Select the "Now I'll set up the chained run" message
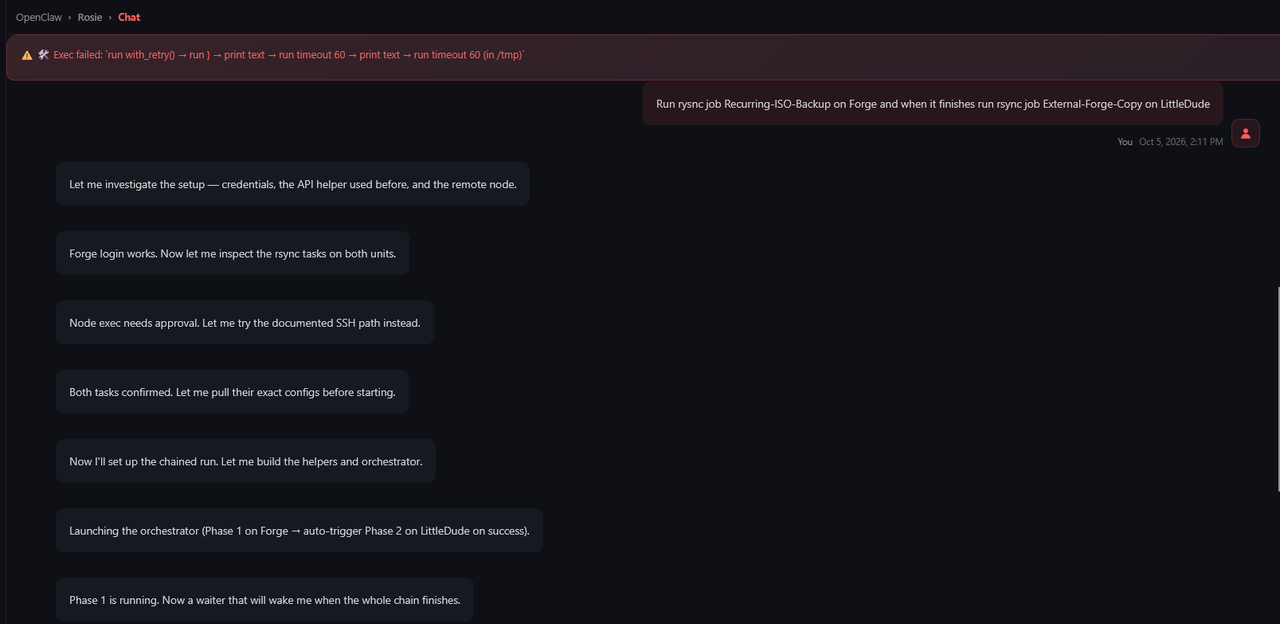The image size is (1280, 624). [x=246, y=461]
